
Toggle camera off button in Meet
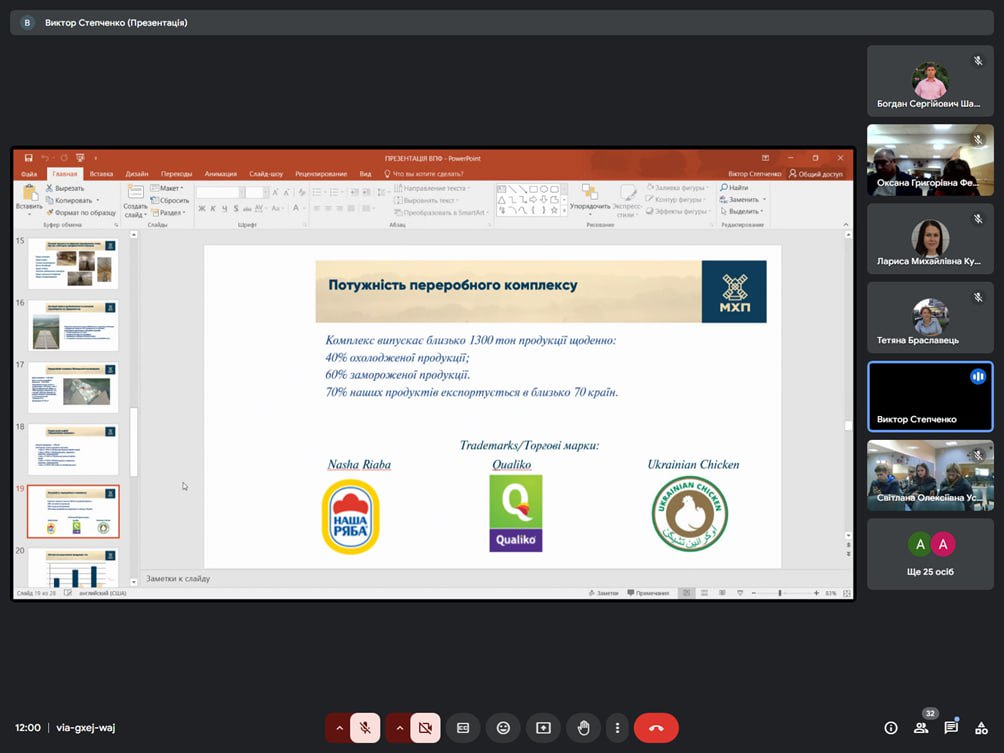[x=425, y=728]
